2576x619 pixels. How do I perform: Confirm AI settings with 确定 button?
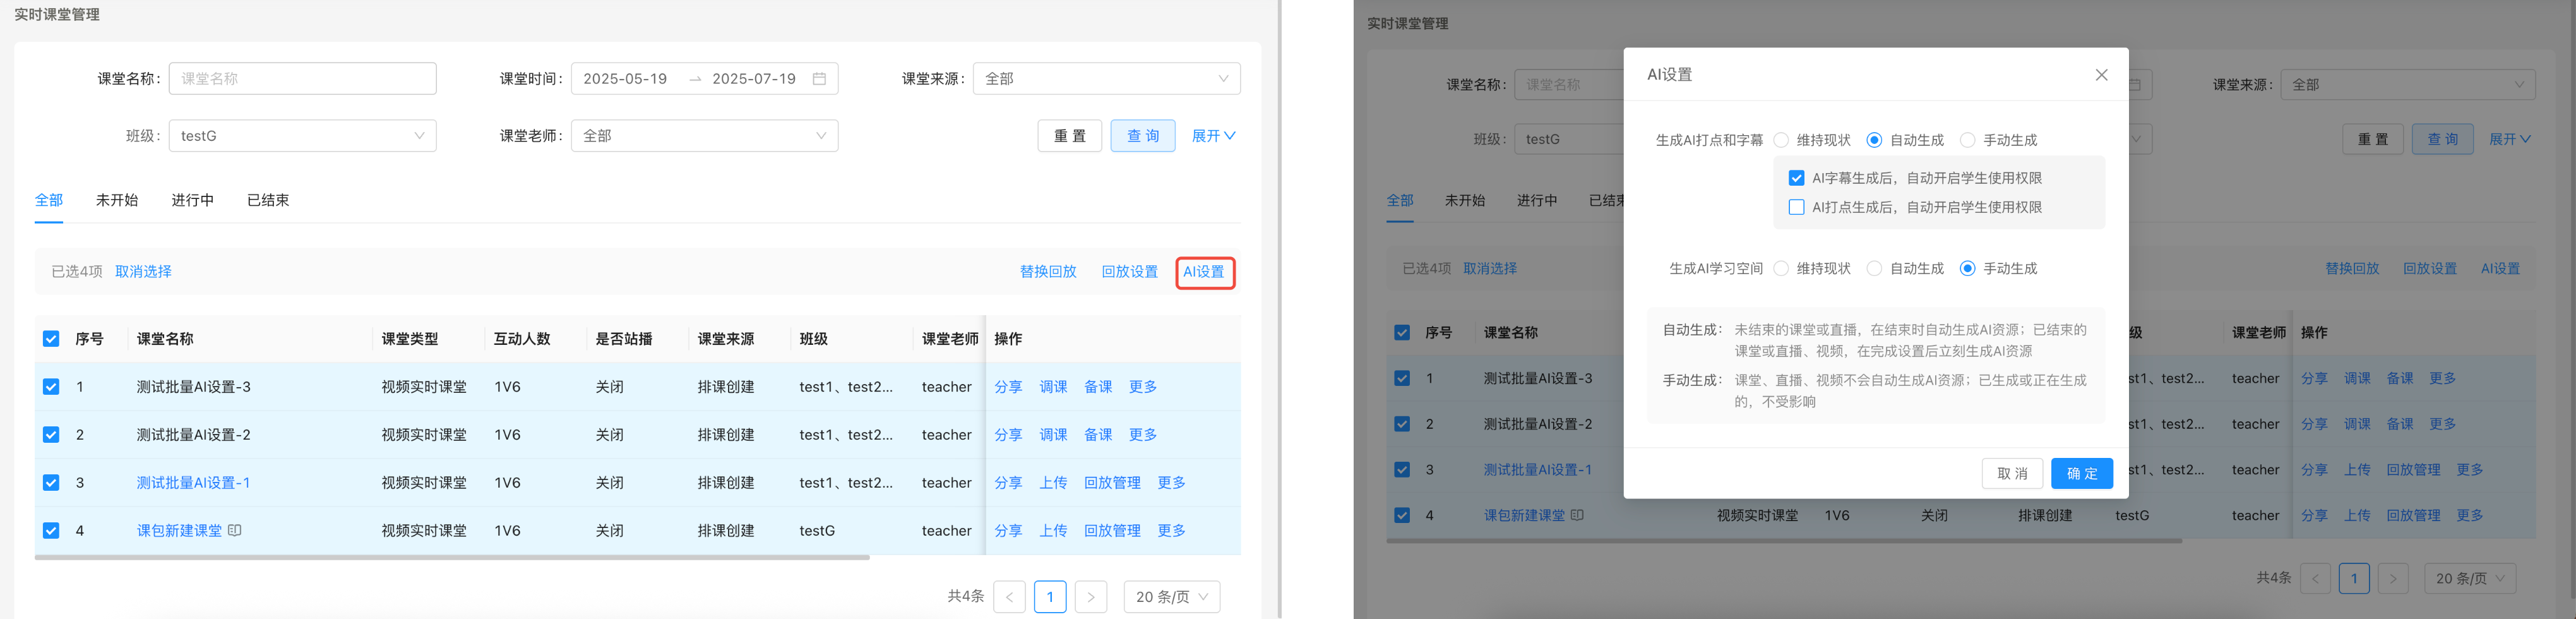point(2082,474)
